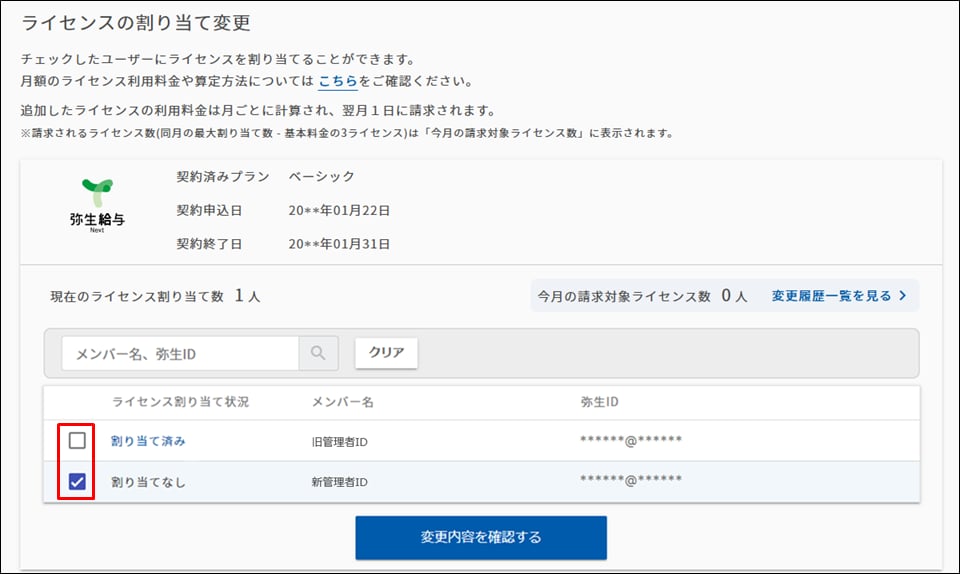Click the メンバー名 column header
960x574 pixels.
tap(342, 402)
